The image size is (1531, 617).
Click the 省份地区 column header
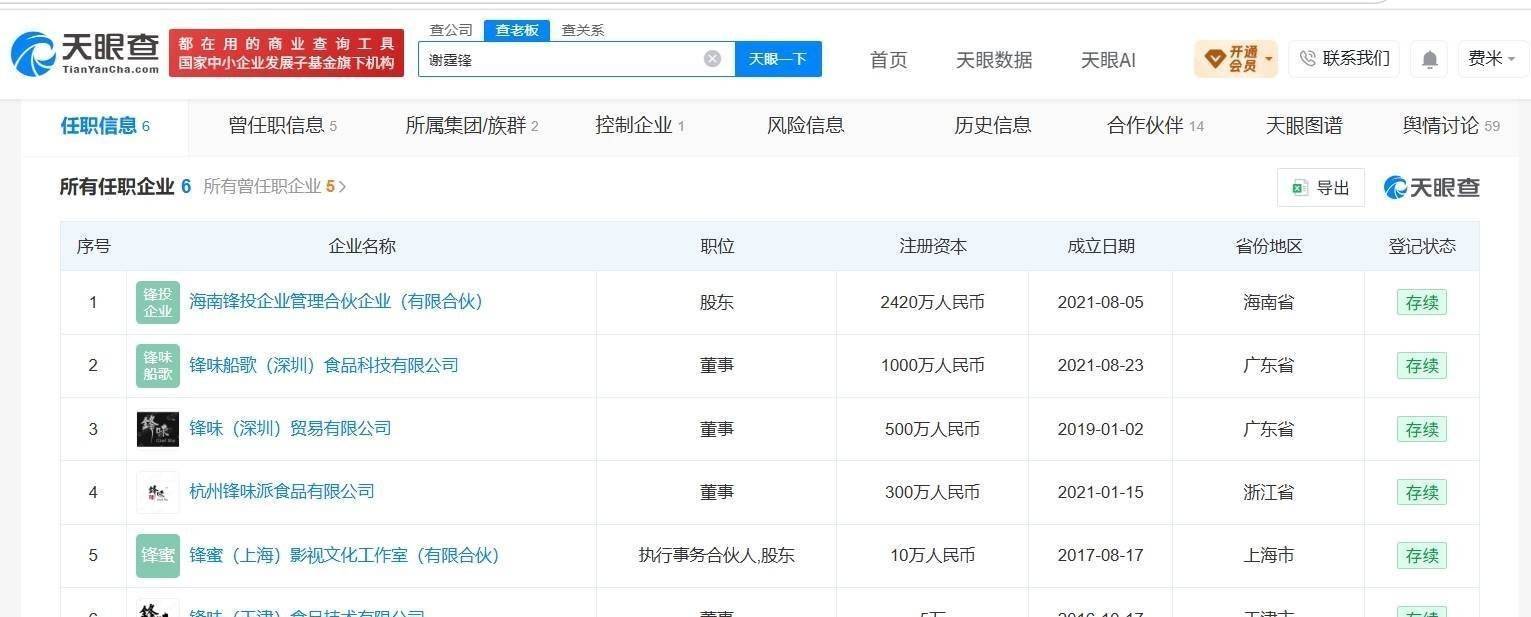click(x=1269, y=246)
